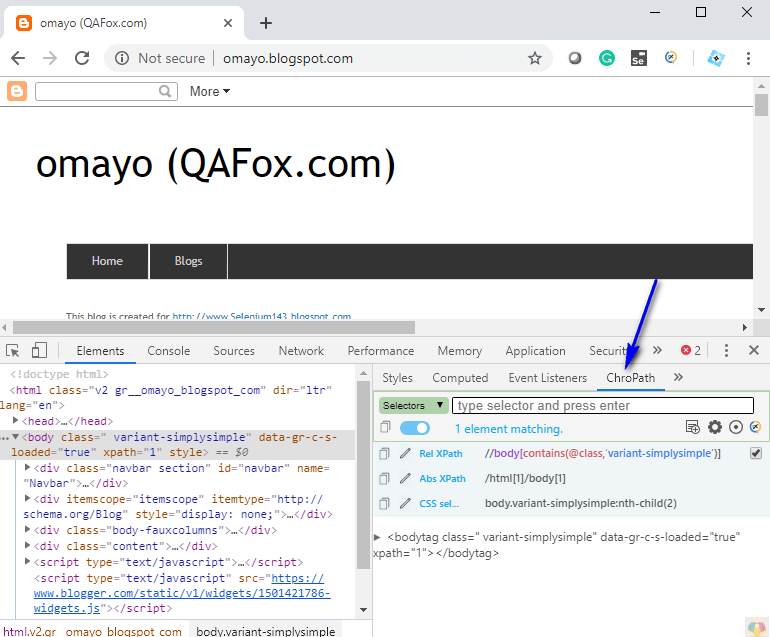
Task: Open ChroPath settings gear icon
Action: click(x=715, y=427)
